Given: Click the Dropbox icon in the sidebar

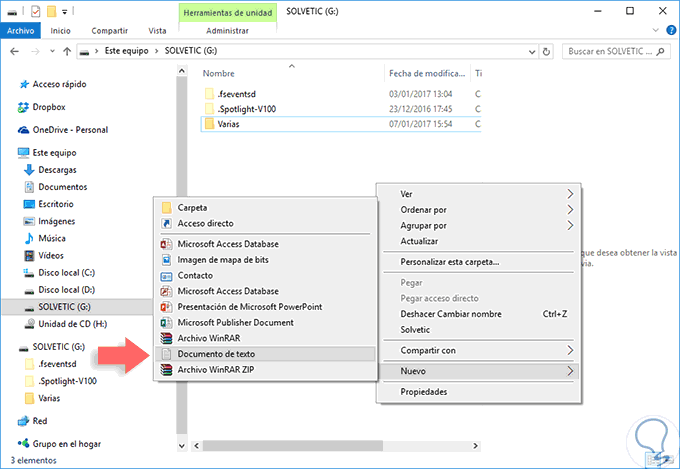Looking at the screenshot, I should 23,107.
